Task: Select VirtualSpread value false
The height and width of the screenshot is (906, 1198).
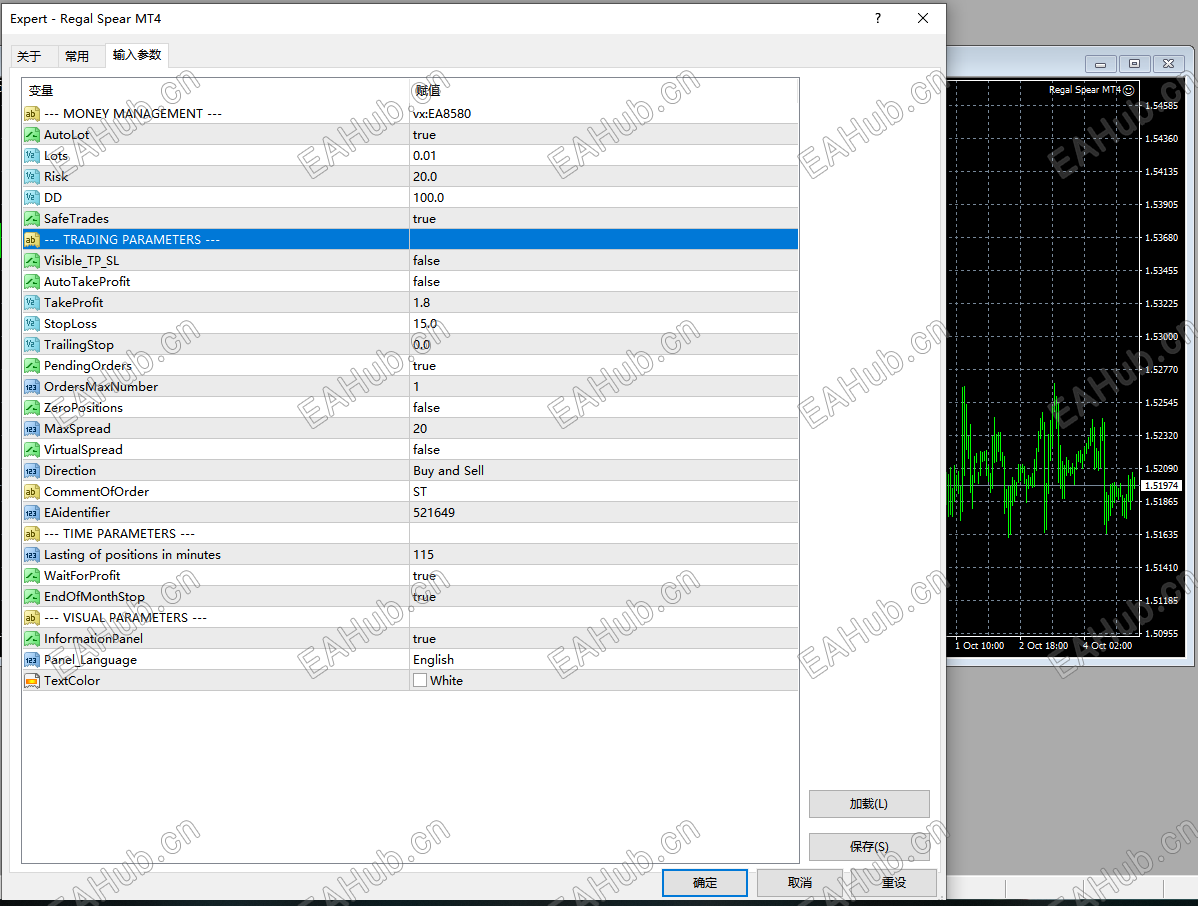Action: (426, 450)
